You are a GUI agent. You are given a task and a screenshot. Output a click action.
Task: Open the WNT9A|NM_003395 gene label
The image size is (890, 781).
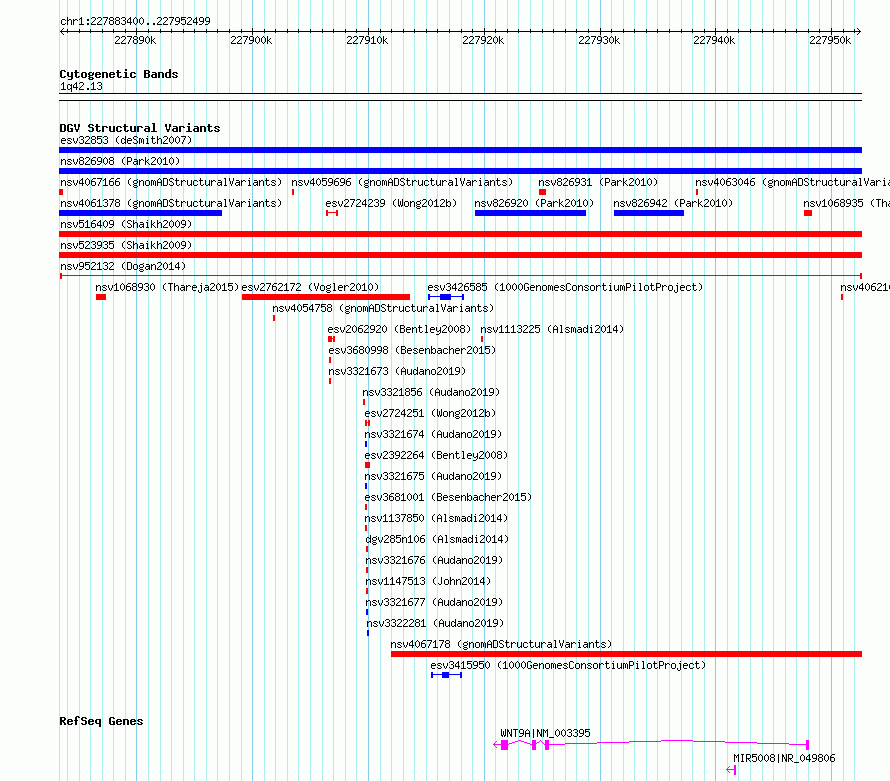click(x=545, y=733)
